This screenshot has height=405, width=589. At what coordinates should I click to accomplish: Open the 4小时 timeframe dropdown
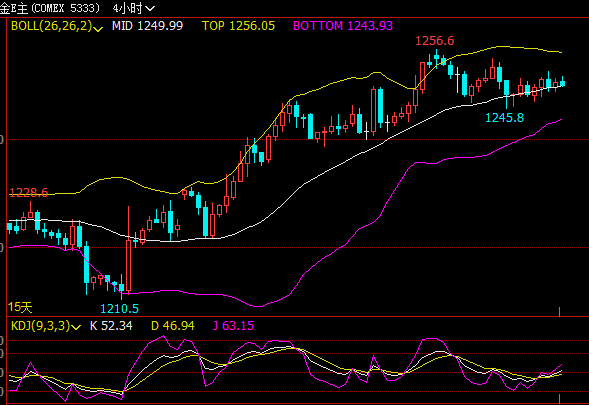pyautogui.click(x=134, y=8)
